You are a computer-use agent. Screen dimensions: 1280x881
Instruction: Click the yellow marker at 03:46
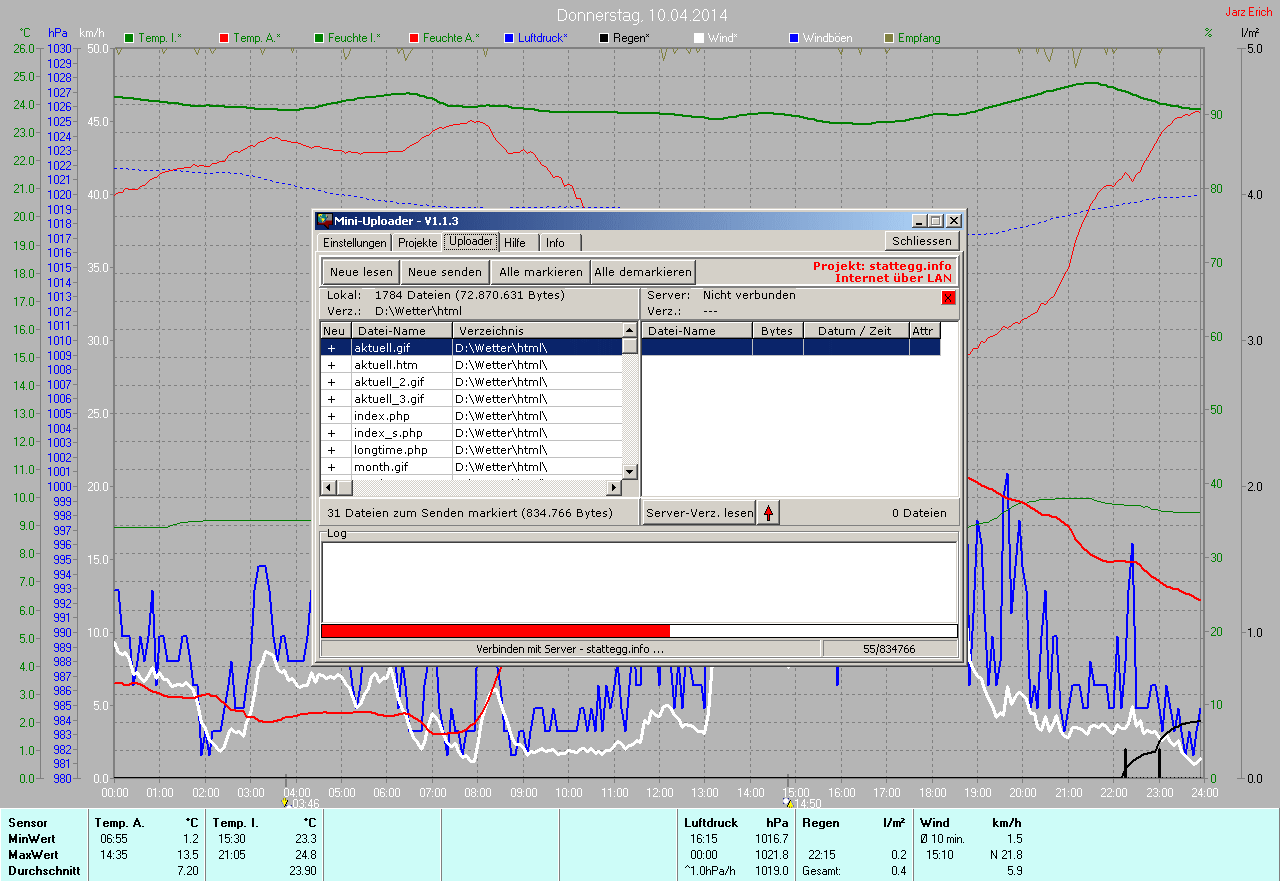(285, 802)
